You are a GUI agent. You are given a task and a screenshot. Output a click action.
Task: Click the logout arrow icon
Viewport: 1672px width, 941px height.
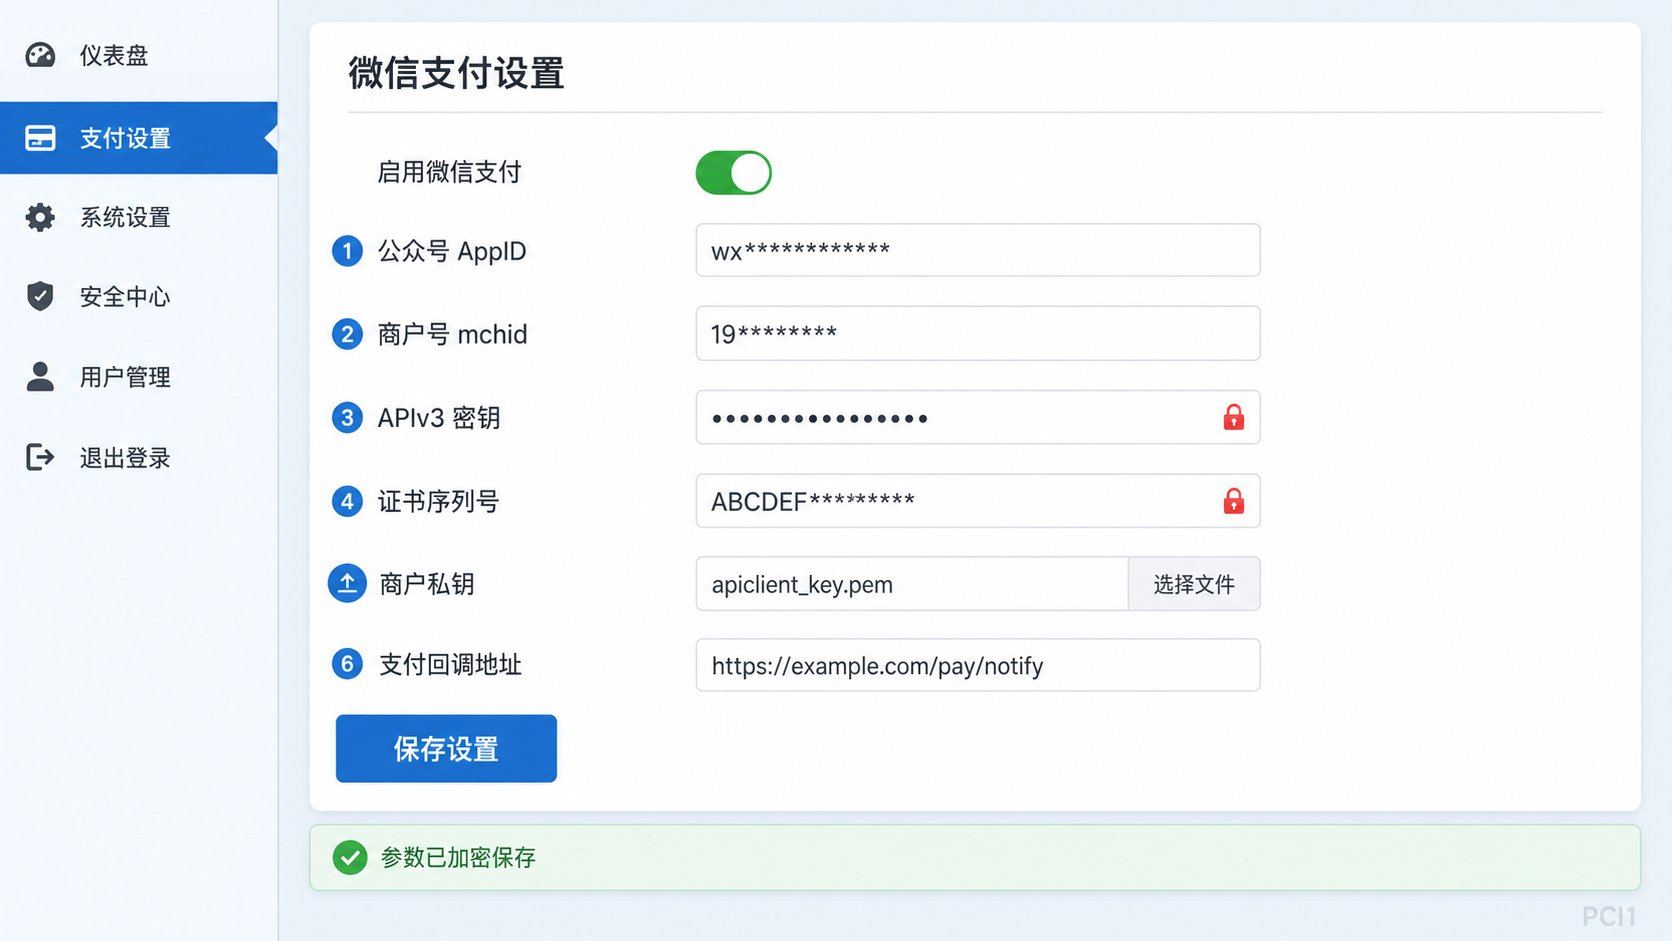(40, 457)
